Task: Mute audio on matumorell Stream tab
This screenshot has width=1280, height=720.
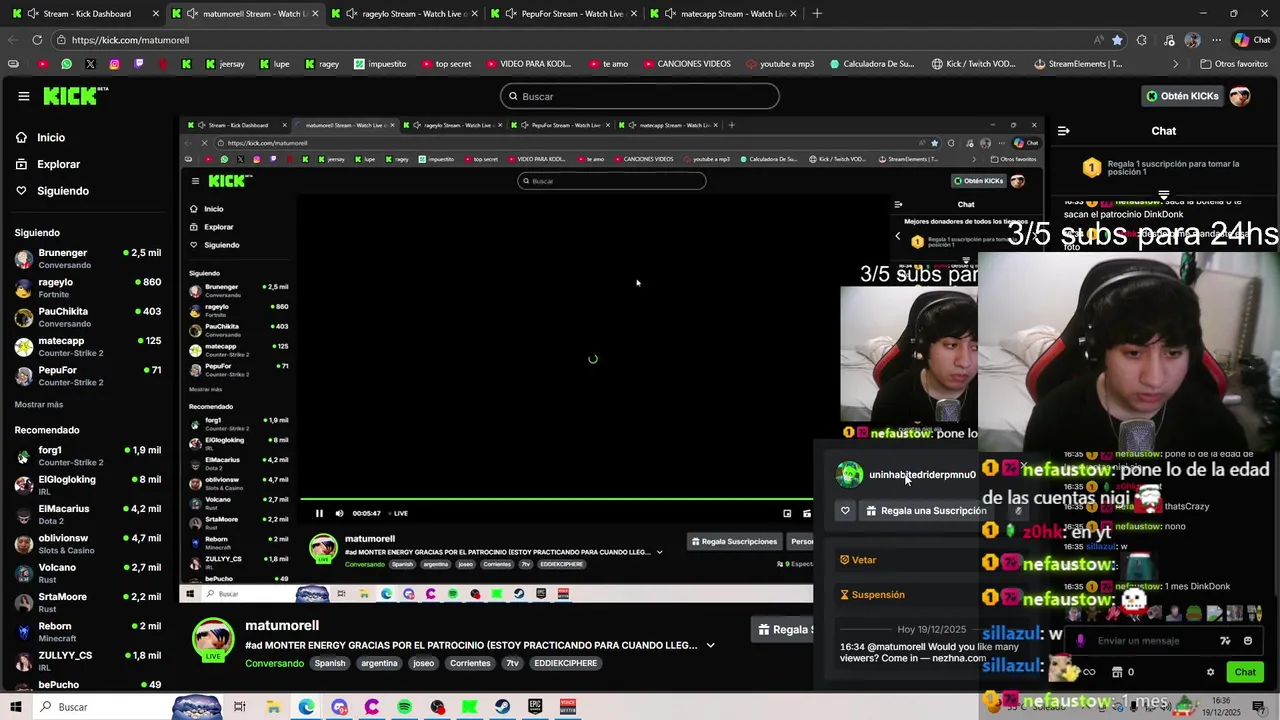Action: (x=193, y=14)
